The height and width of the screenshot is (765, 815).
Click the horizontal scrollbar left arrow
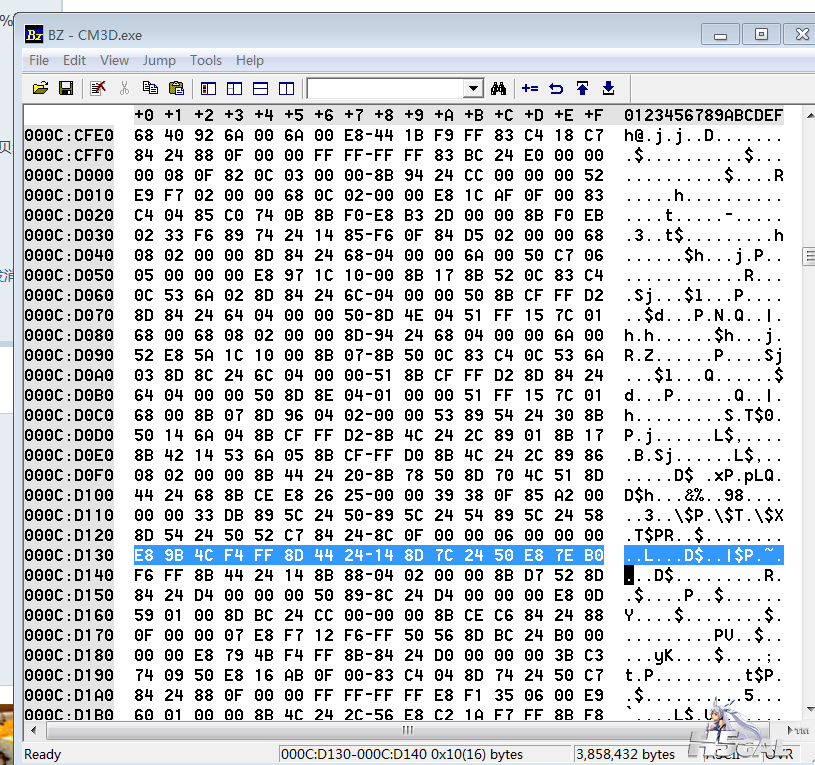point(34,730)
